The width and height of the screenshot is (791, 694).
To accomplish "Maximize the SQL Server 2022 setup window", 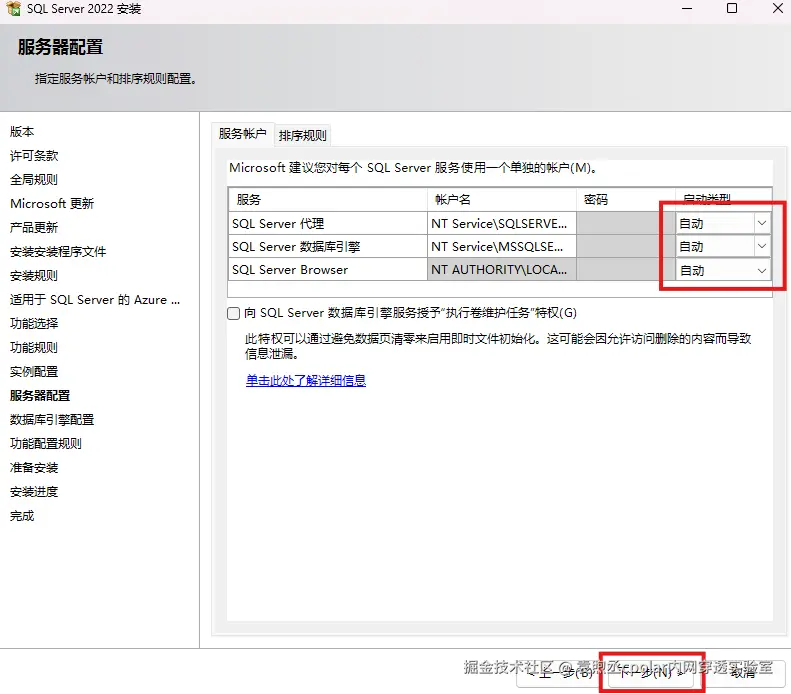I will click(732, 8).
